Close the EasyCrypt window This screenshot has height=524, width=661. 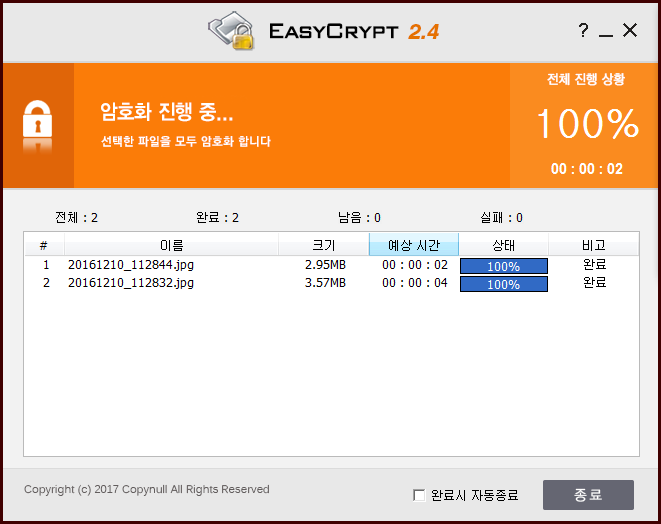630,30
